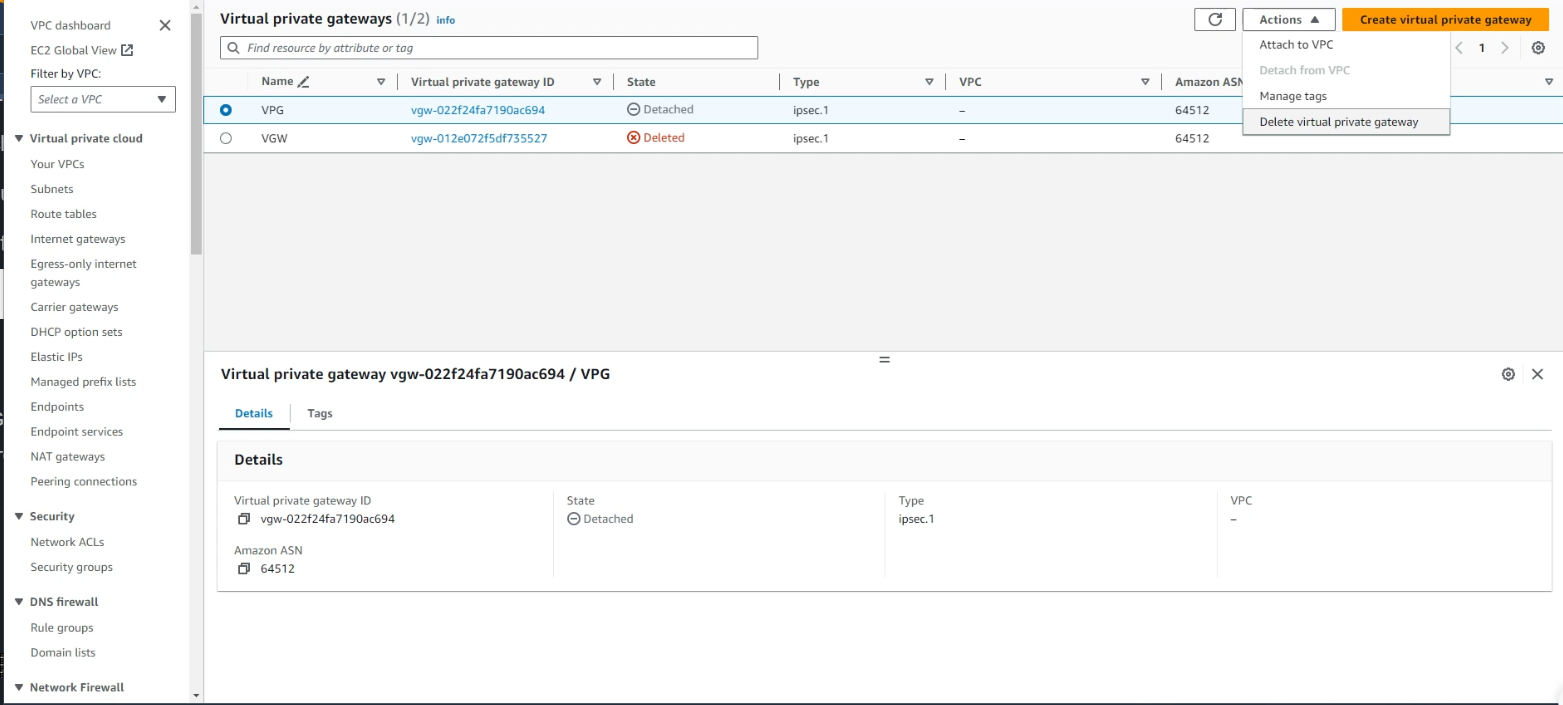Close the gateway details panel
Screen dimensions: 1563x705
pyautogui.click(x=1538, y=374)
